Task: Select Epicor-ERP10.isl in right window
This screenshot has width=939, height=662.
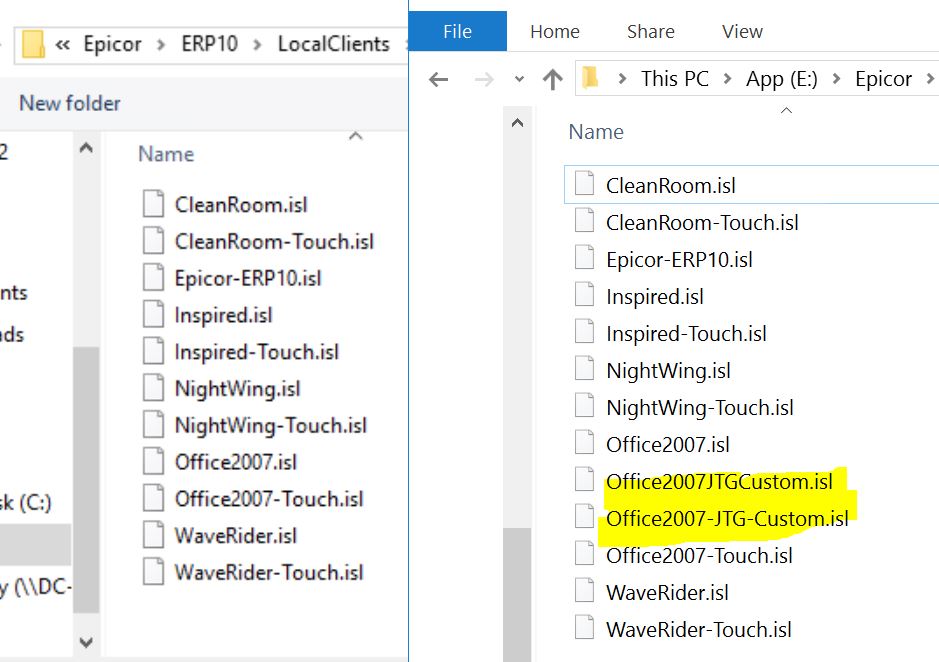Action: point(679,260)
